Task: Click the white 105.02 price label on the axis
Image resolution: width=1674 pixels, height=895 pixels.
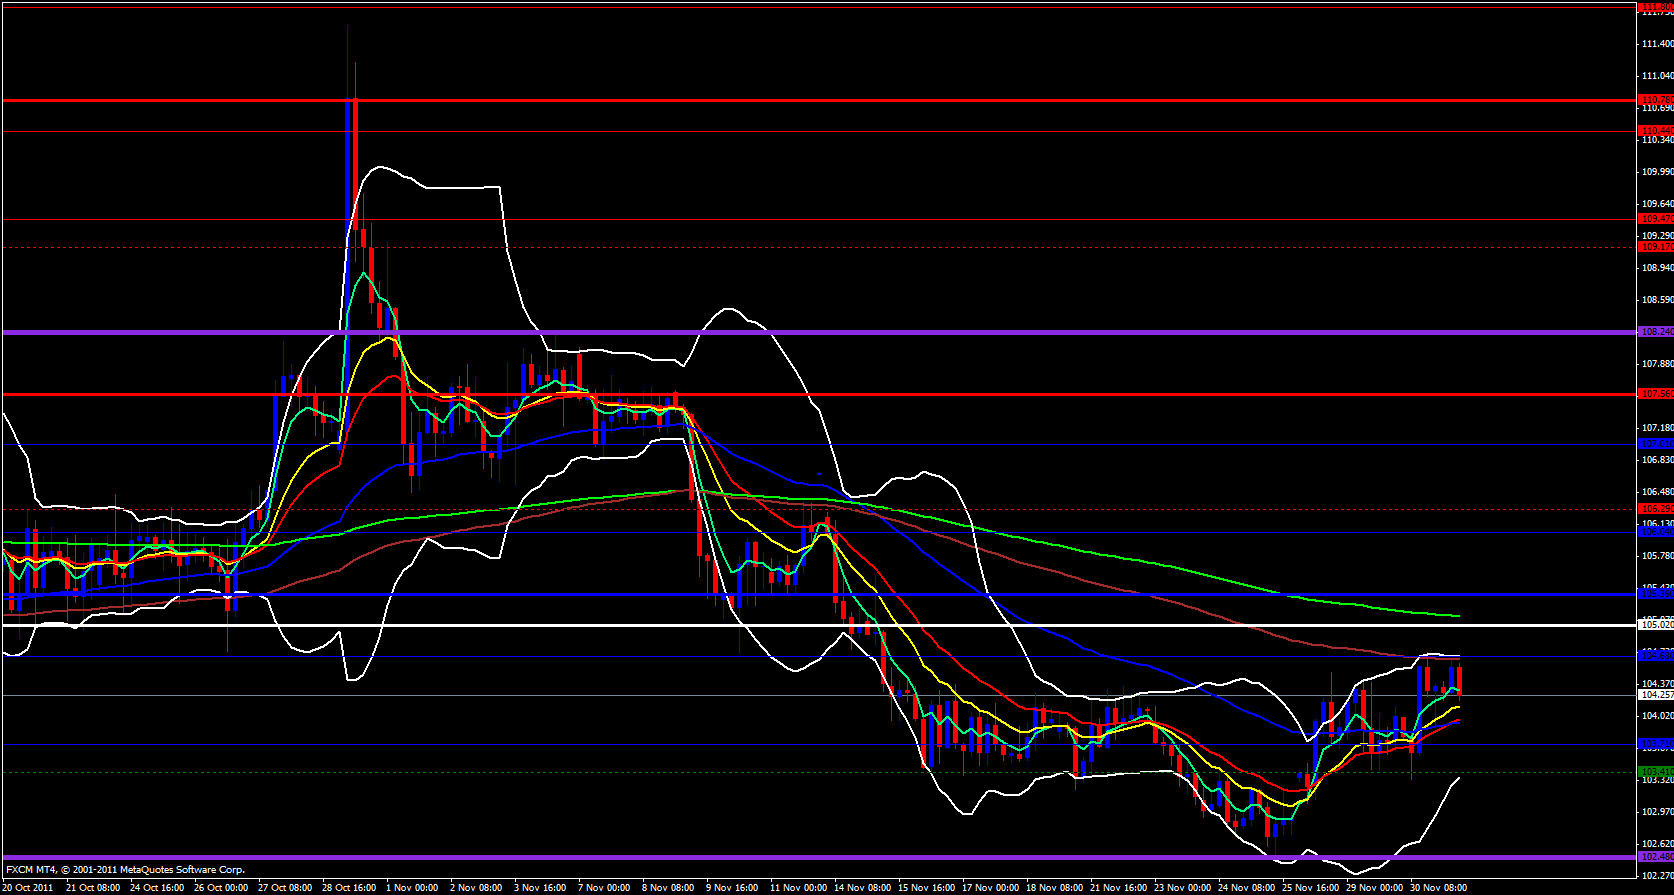Action: [1656, 625]
